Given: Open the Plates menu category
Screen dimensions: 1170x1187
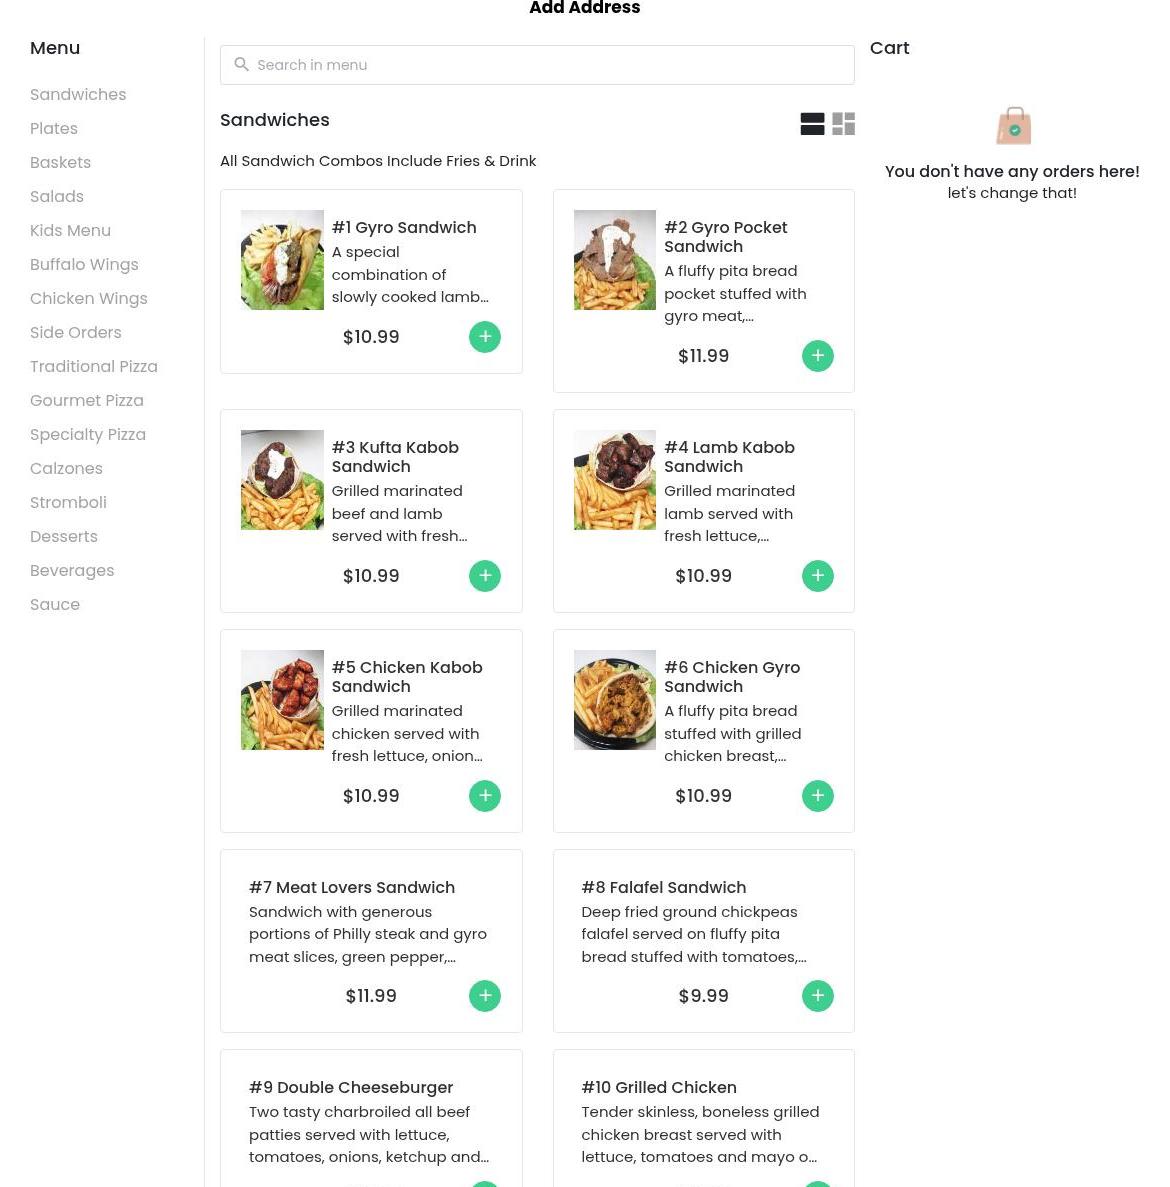Looking at the screenshot, I should [54, 129].
